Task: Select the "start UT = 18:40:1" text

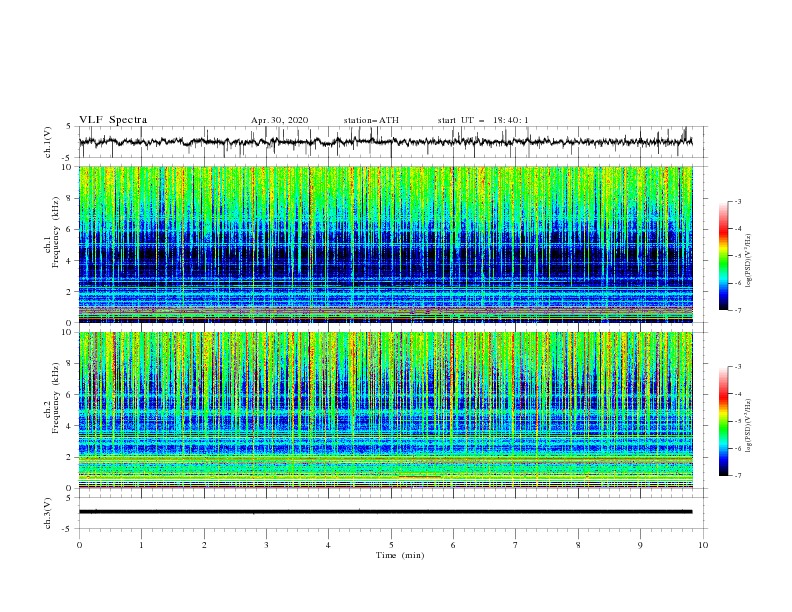Action: [483, 120]
